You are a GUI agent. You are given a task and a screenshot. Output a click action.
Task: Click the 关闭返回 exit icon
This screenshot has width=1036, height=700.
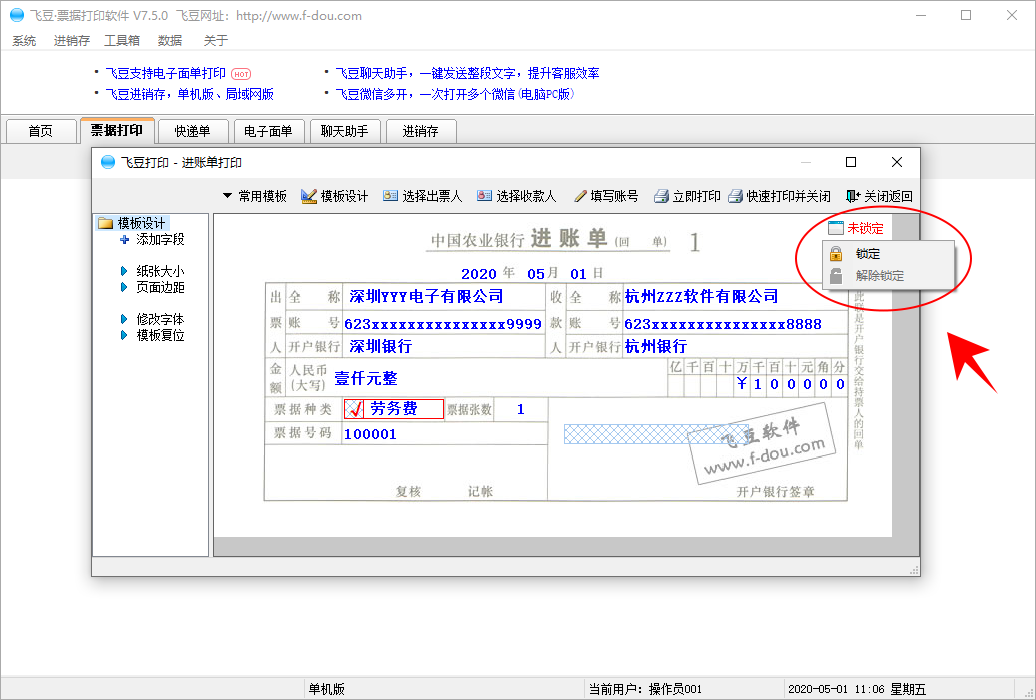[x=853, y=196]
